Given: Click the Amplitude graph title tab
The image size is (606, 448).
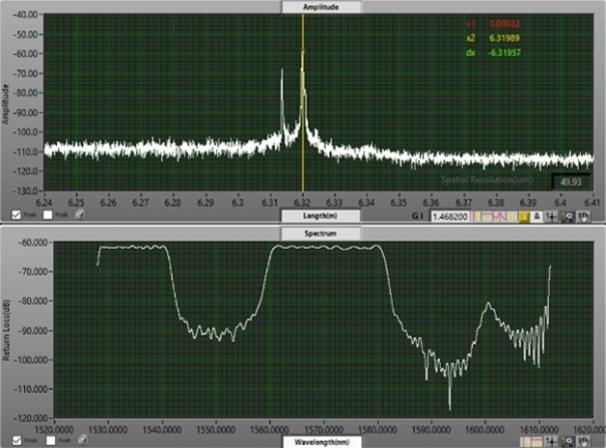Looking at the screenshot, I should 321,6.
